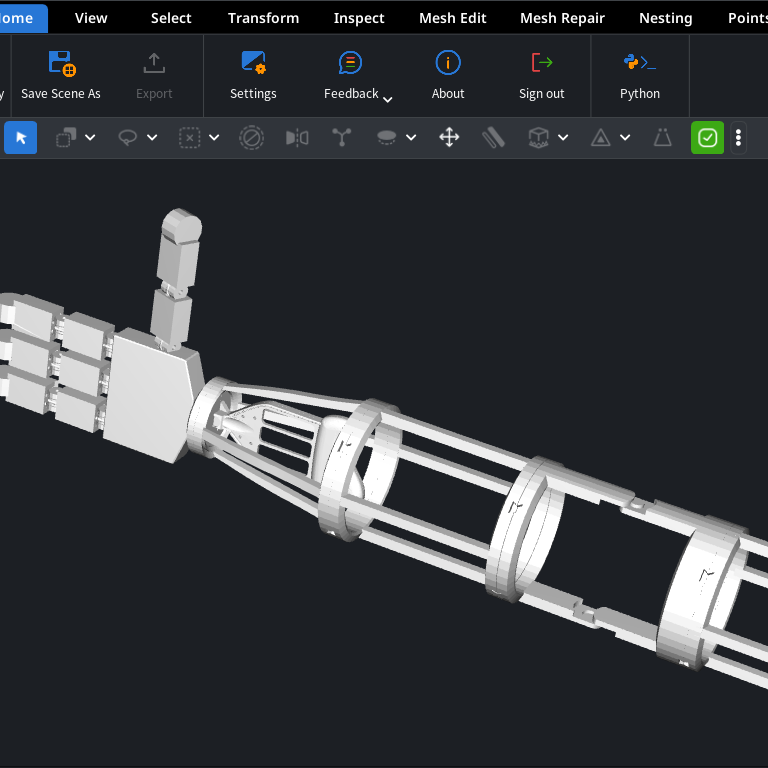Click the Sign out button
This screenshot has height=768, width=768.
click(542, 75)
